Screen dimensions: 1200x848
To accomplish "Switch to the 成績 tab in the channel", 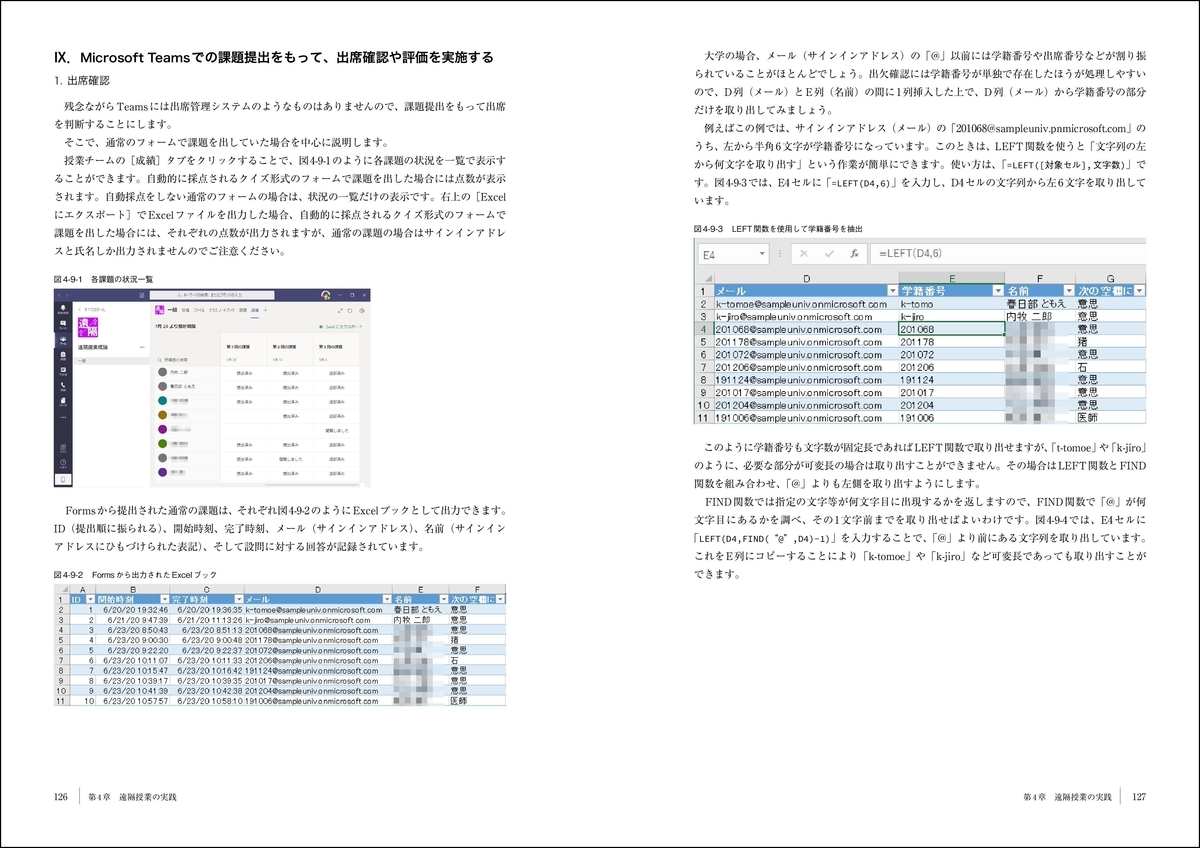I will (x=255, y=310).
